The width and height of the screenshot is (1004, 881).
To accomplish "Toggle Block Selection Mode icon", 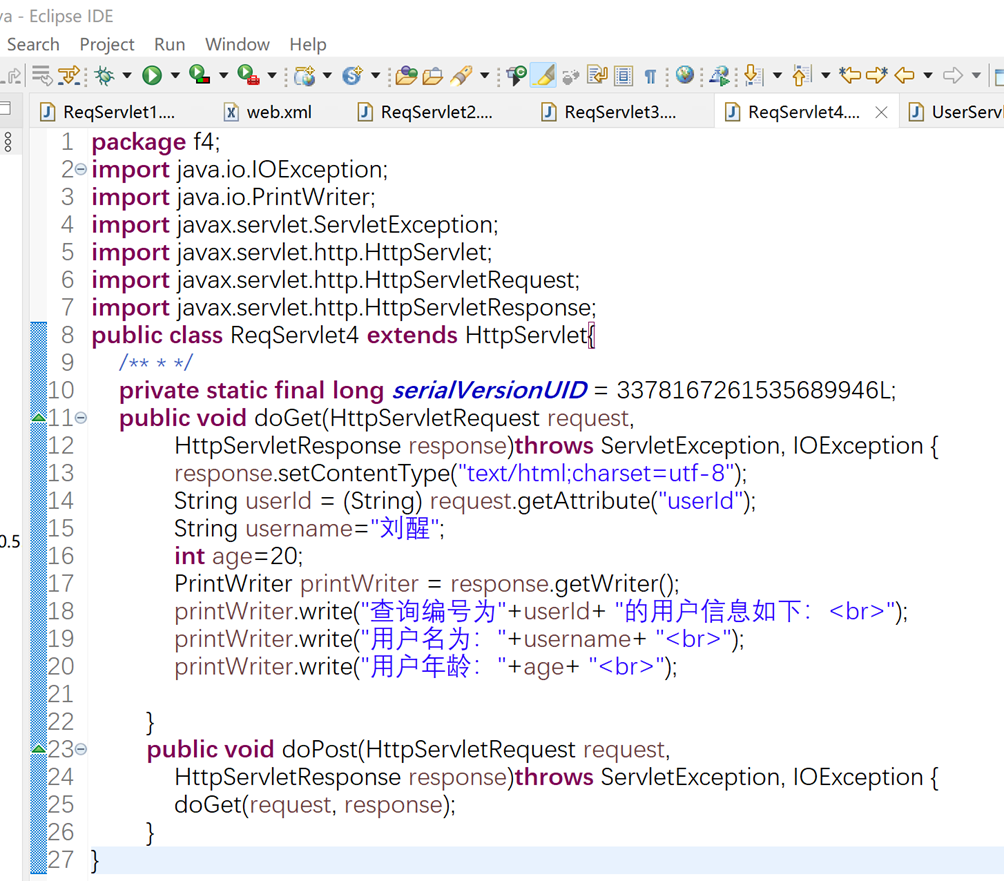I will point(623,76).
